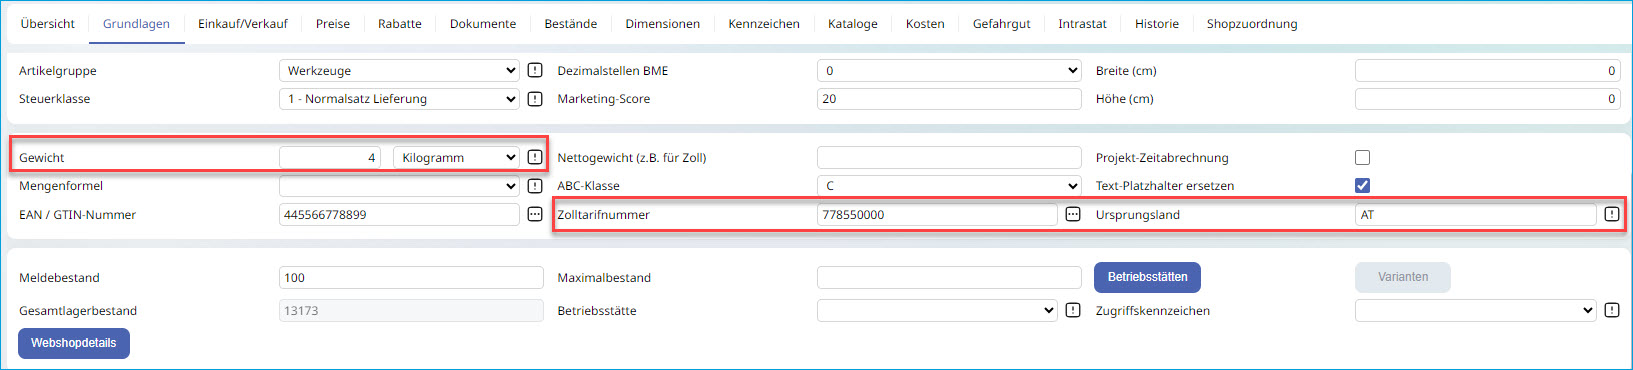The height and width of the screenshot is (370, 1633).
Task: Click the Gesamtlagerbestand field showing 13173
Action: click(x=411, y=310)
